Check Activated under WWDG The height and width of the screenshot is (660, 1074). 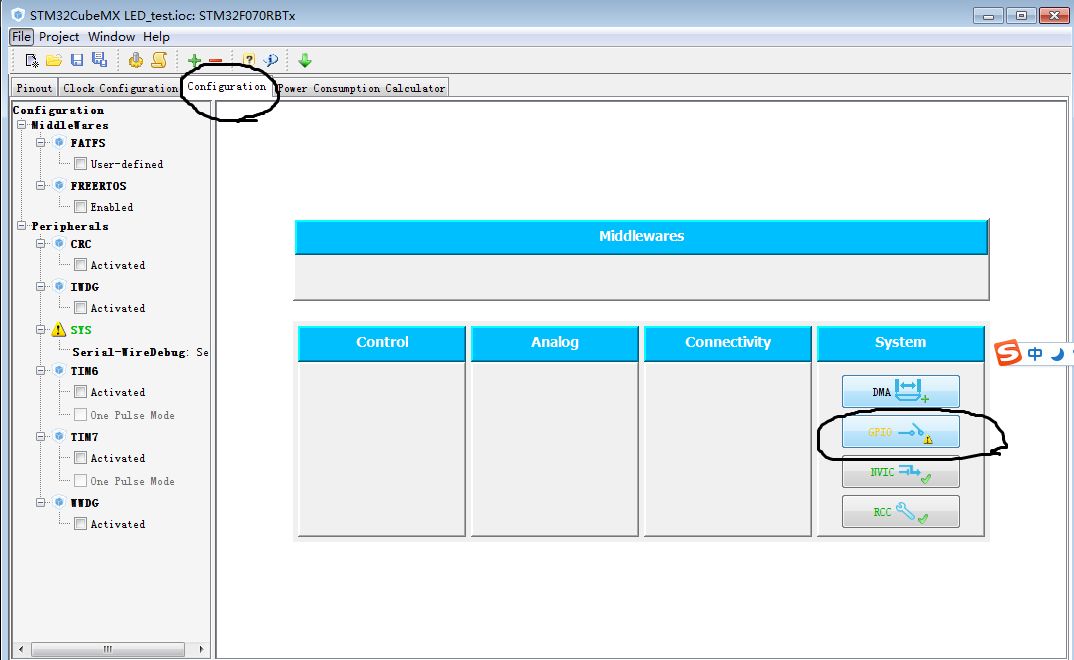tap(80, 524)
